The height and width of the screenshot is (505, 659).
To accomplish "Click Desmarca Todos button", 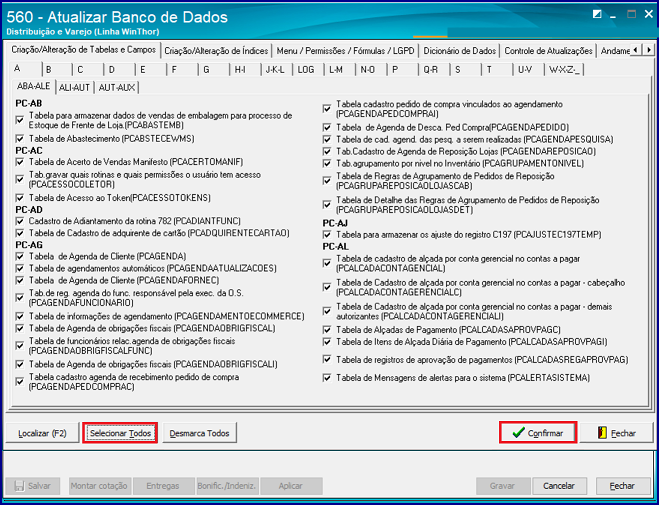I will coord(199,433).
